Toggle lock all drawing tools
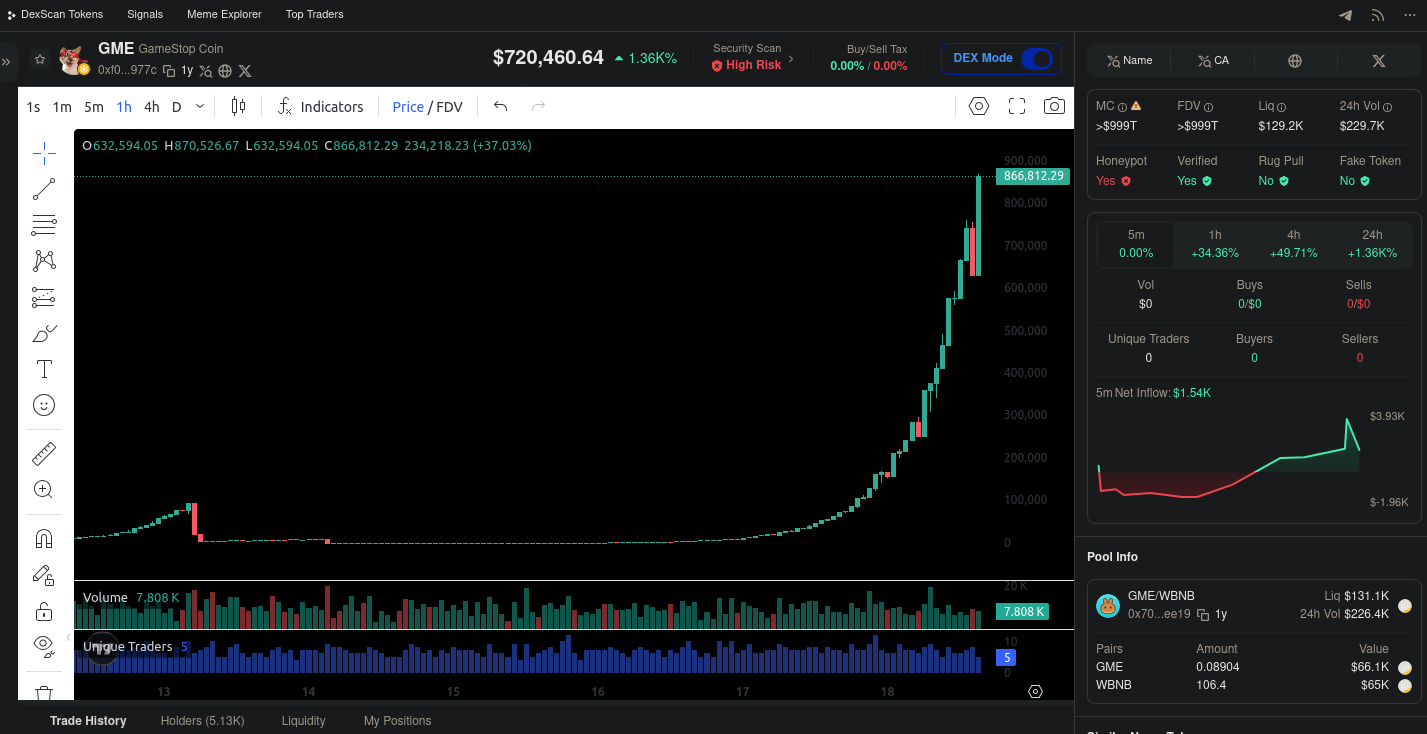This screenshot has width=1427, height=734. coord(44,611)
